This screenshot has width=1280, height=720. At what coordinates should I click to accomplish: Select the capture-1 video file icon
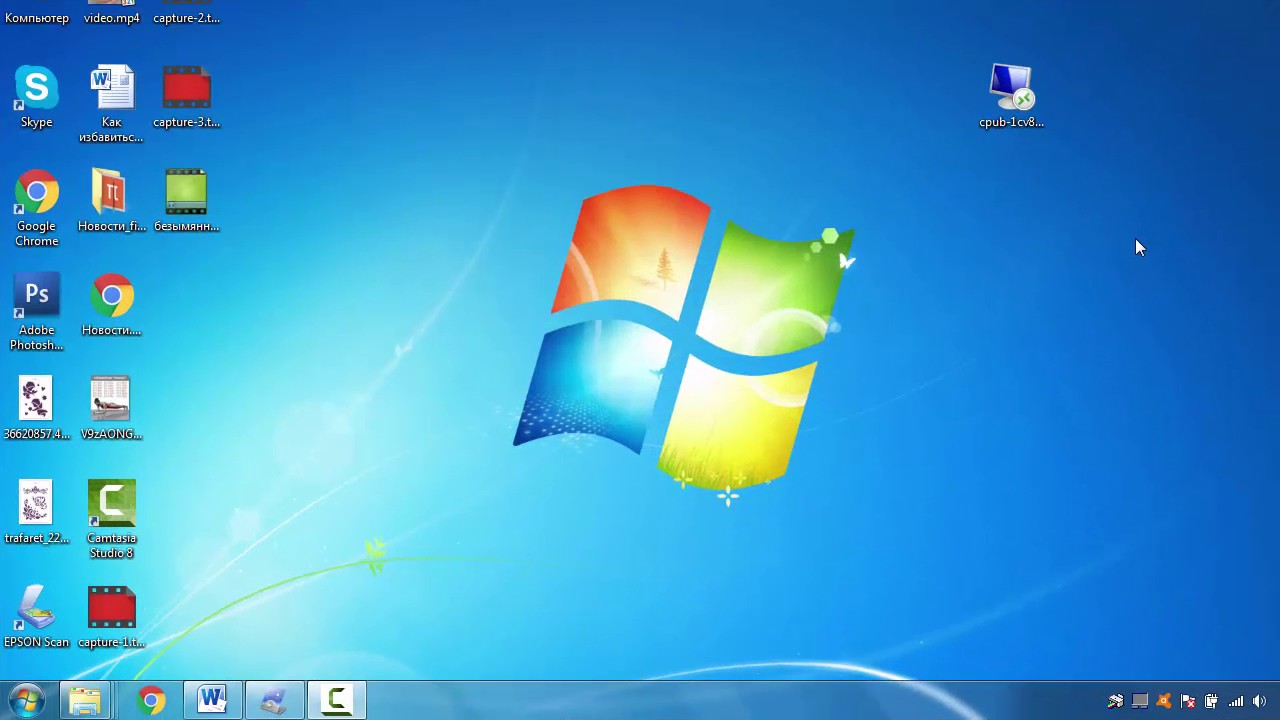pos(111,617)
